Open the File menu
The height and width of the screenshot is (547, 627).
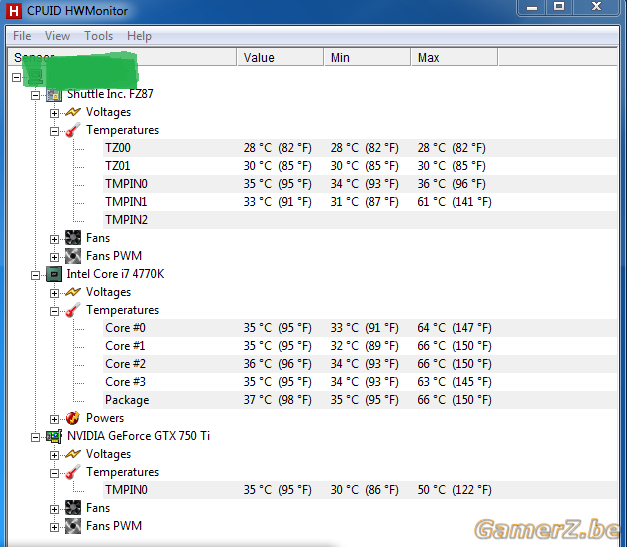[x=22, y=36]
